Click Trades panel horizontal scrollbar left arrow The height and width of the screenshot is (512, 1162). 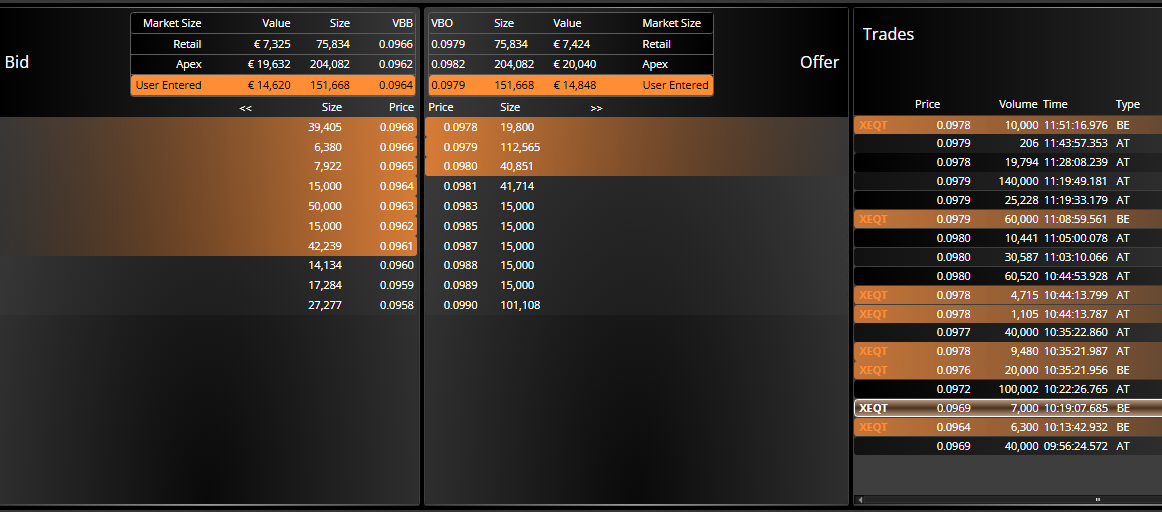(860, 500)
